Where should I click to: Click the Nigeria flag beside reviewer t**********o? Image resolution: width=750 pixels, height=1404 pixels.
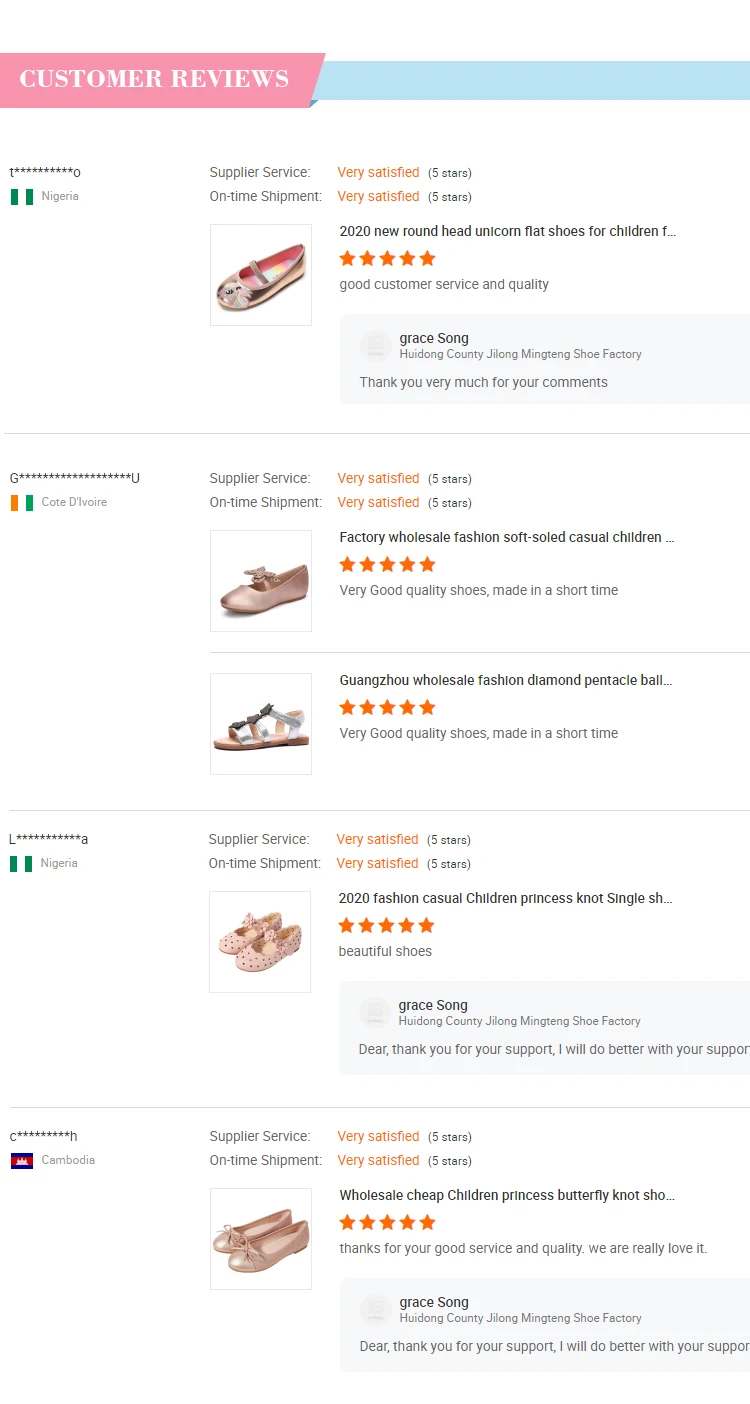[x=22, y=197]
